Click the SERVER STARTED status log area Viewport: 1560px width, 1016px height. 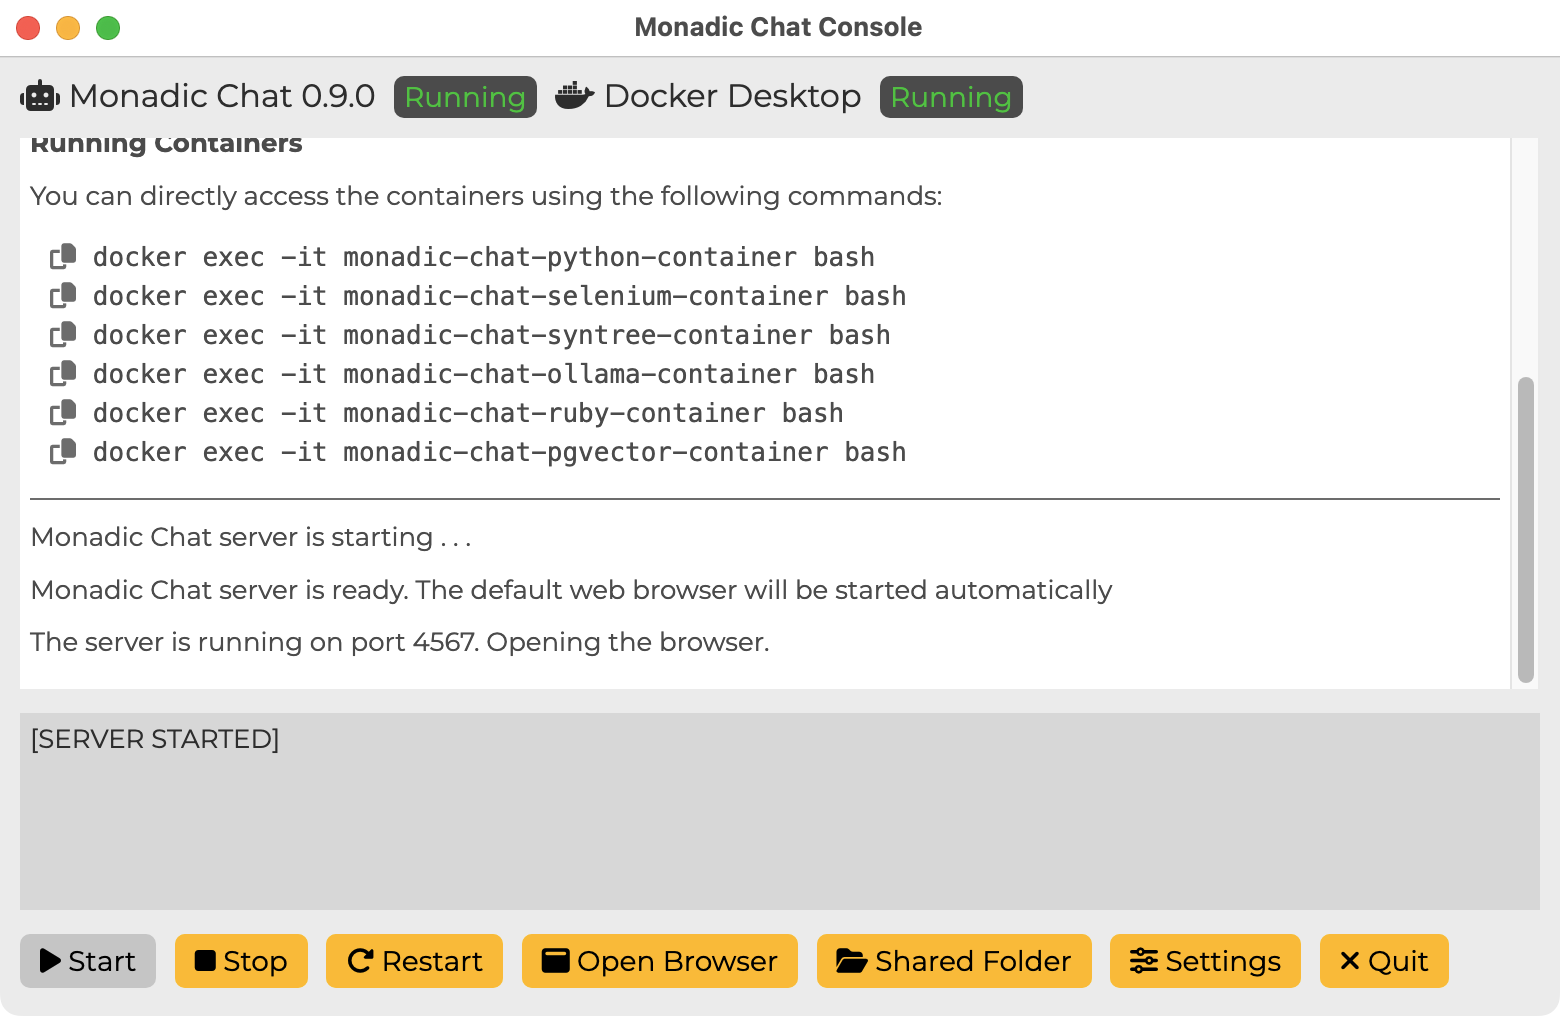point(779,811)
